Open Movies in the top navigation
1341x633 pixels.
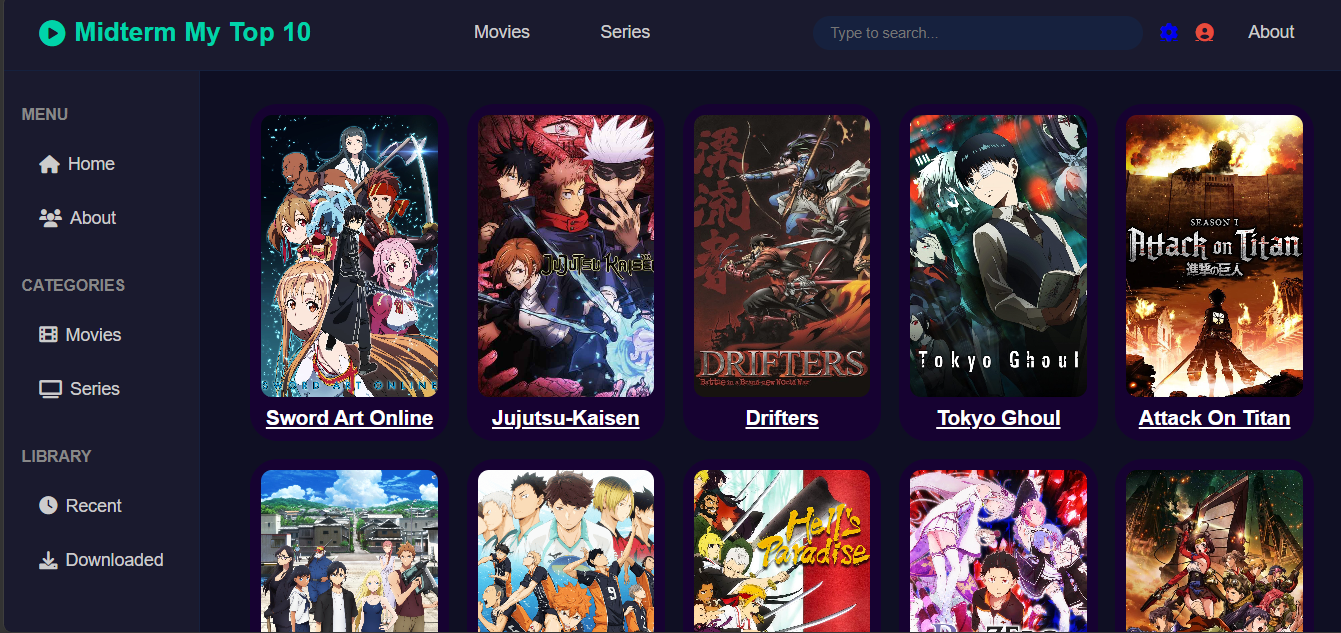(502, 32)
